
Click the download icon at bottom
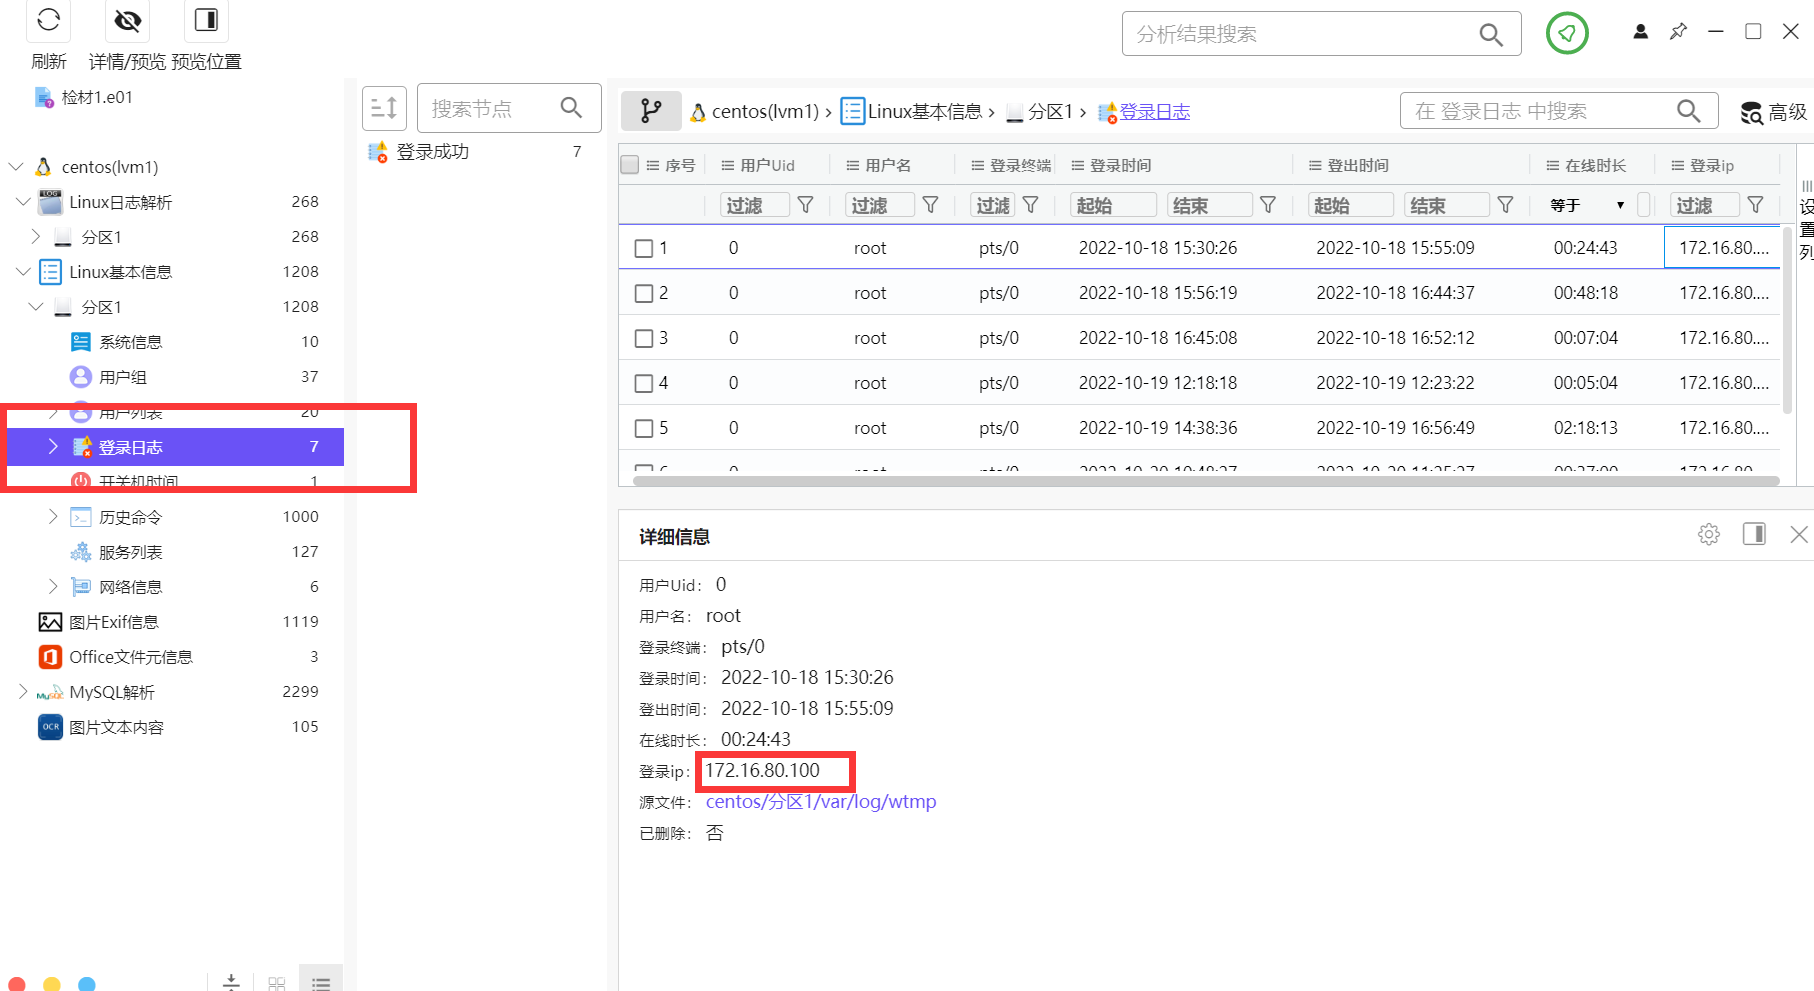click(x=231, y=982)
